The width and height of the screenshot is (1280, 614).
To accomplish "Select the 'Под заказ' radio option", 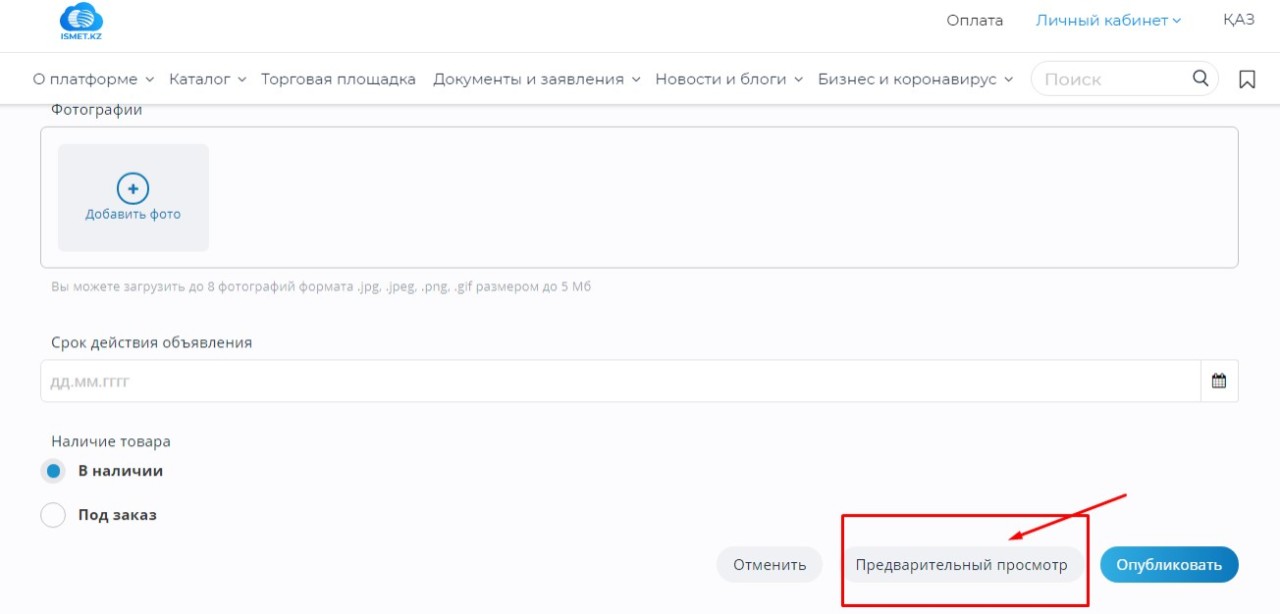I will point(54,516).
